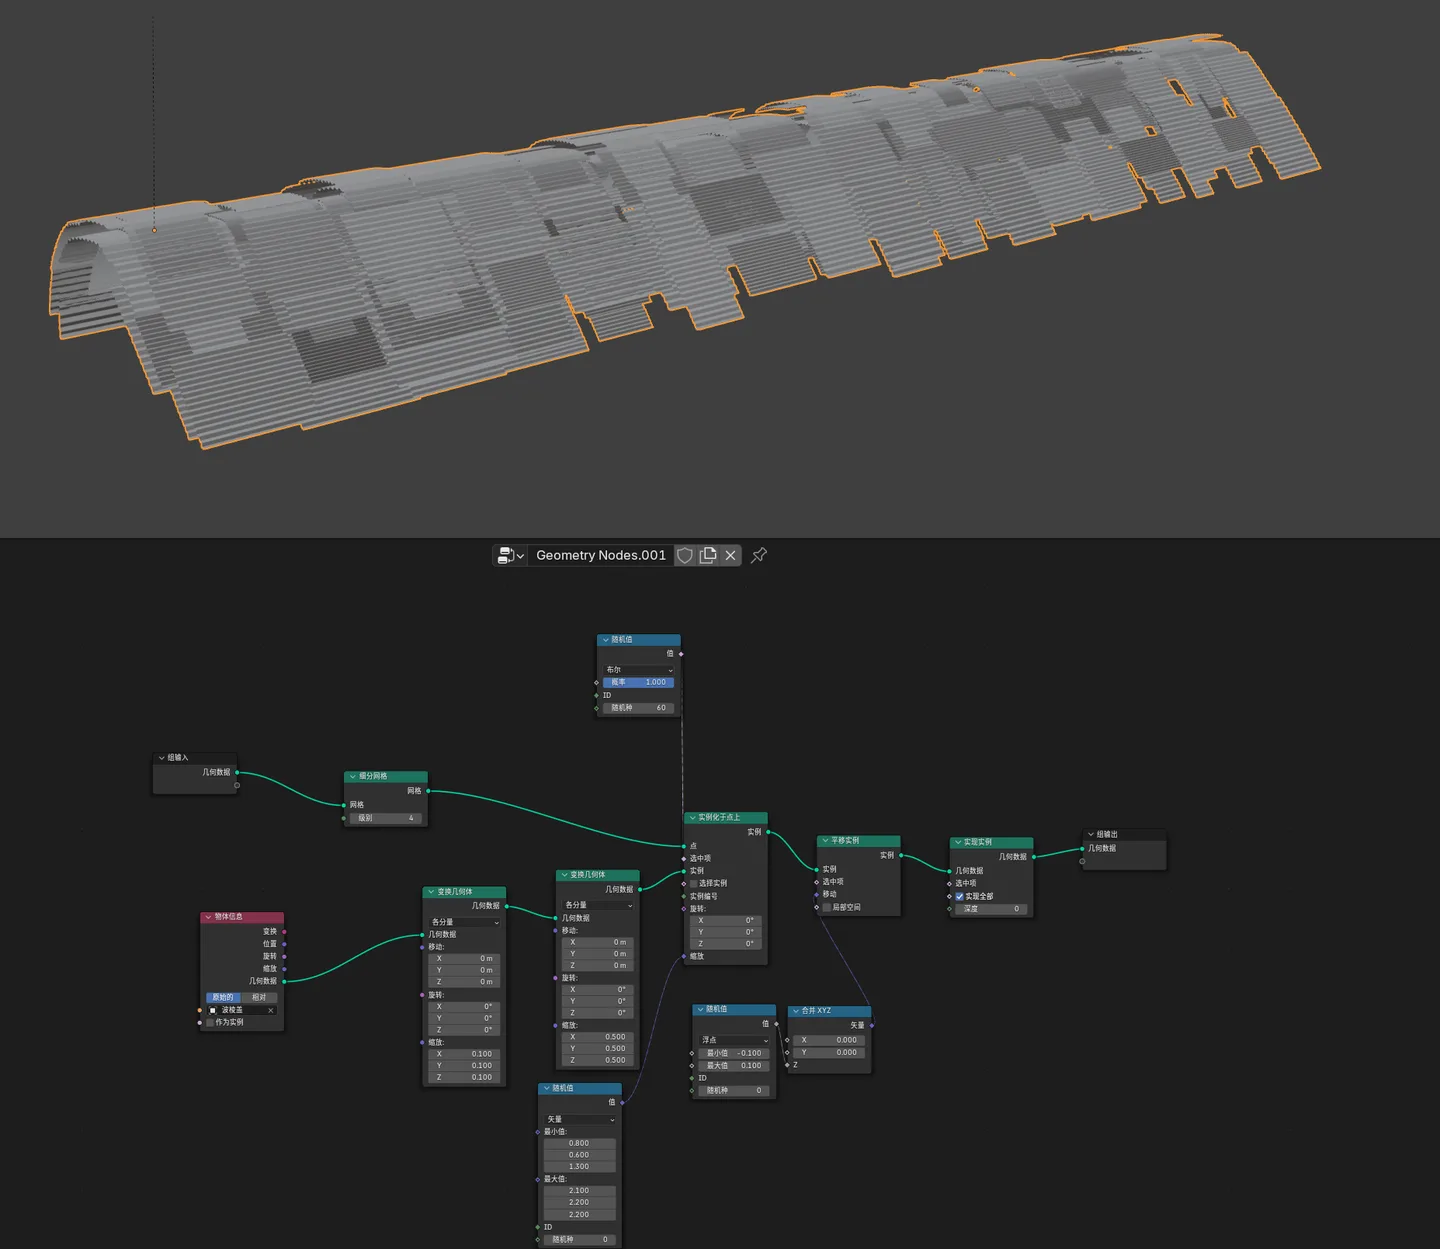1440x1249 pixels.
Task: Collapse the 实例化于点上 node
Action: pyautogui.click(x=692, y=818)
